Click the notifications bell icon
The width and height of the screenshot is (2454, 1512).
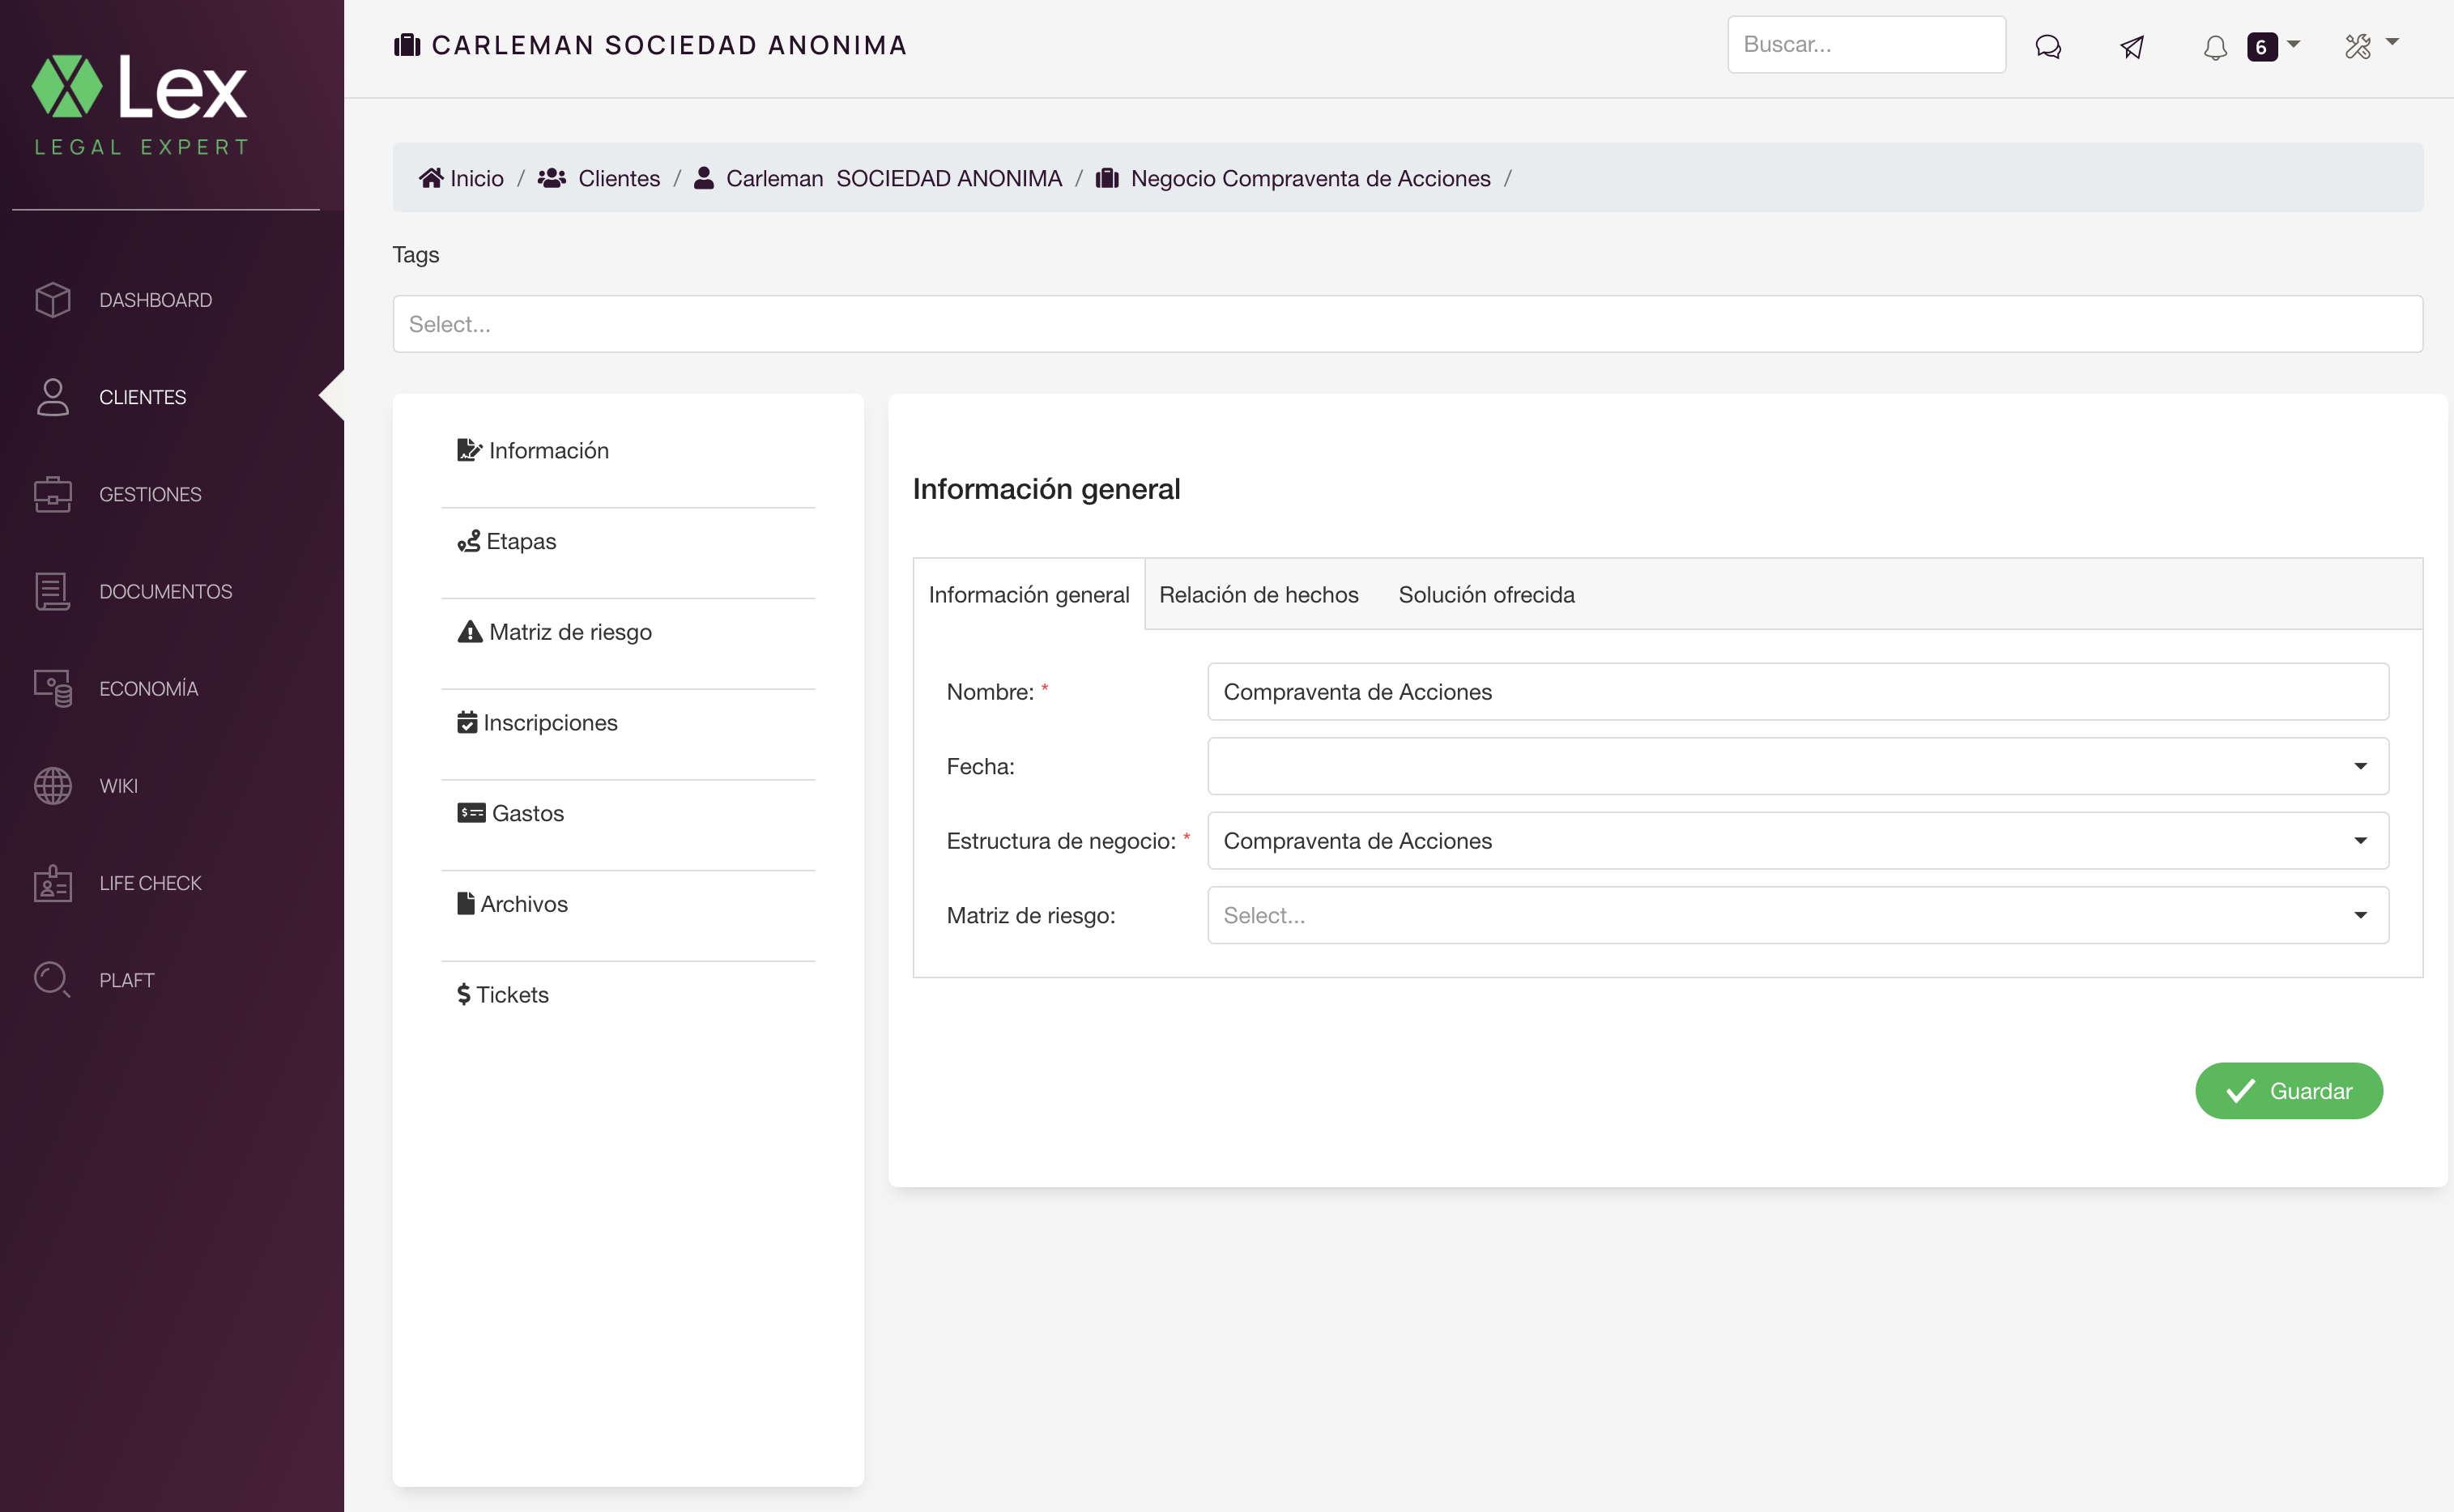tap(2215, 47)
